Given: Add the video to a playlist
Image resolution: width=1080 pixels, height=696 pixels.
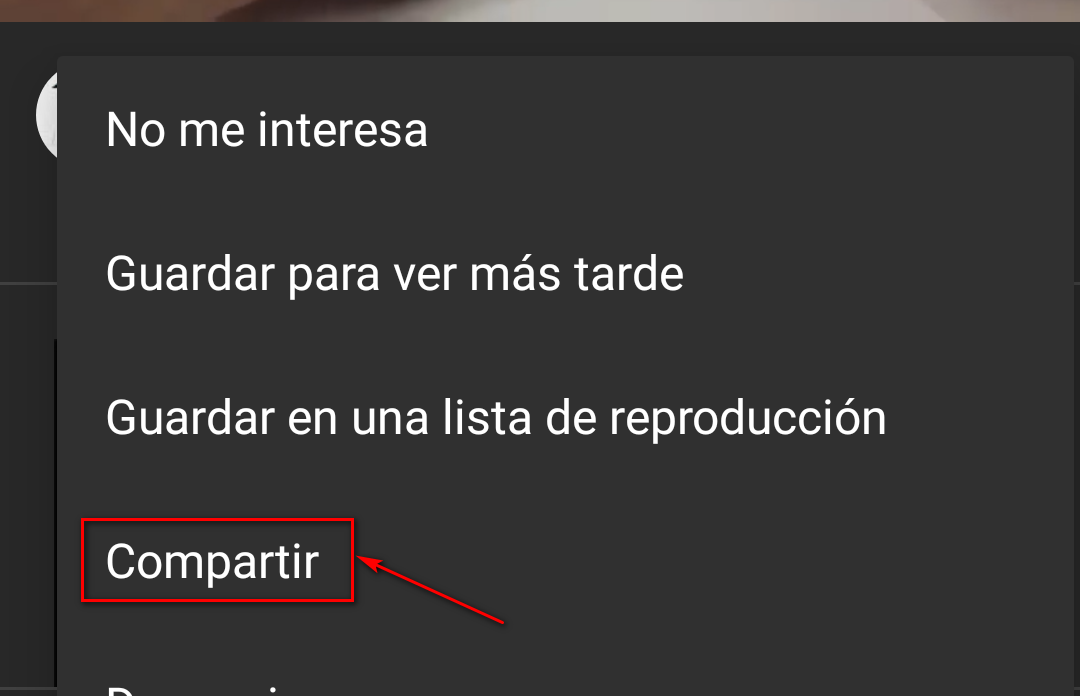Looking at the screenshot, I should 565,418.
